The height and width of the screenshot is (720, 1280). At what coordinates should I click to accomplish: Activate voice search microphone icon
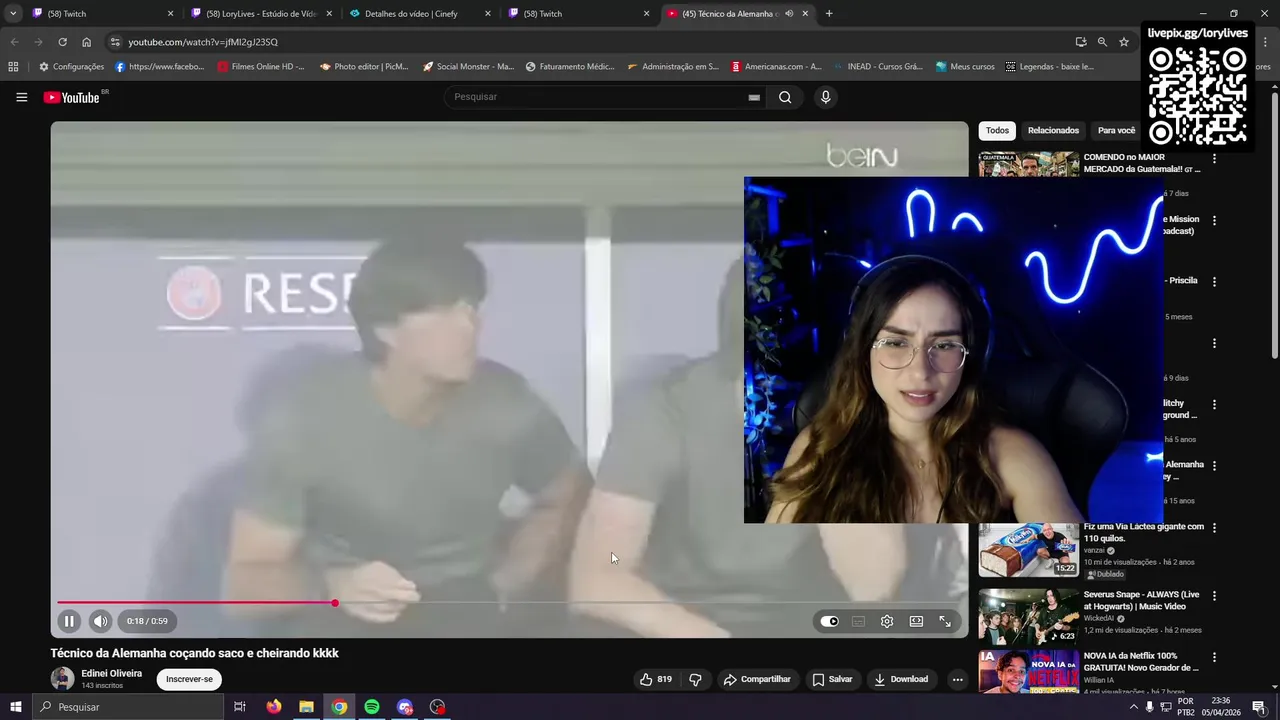(x=825, y=97)
